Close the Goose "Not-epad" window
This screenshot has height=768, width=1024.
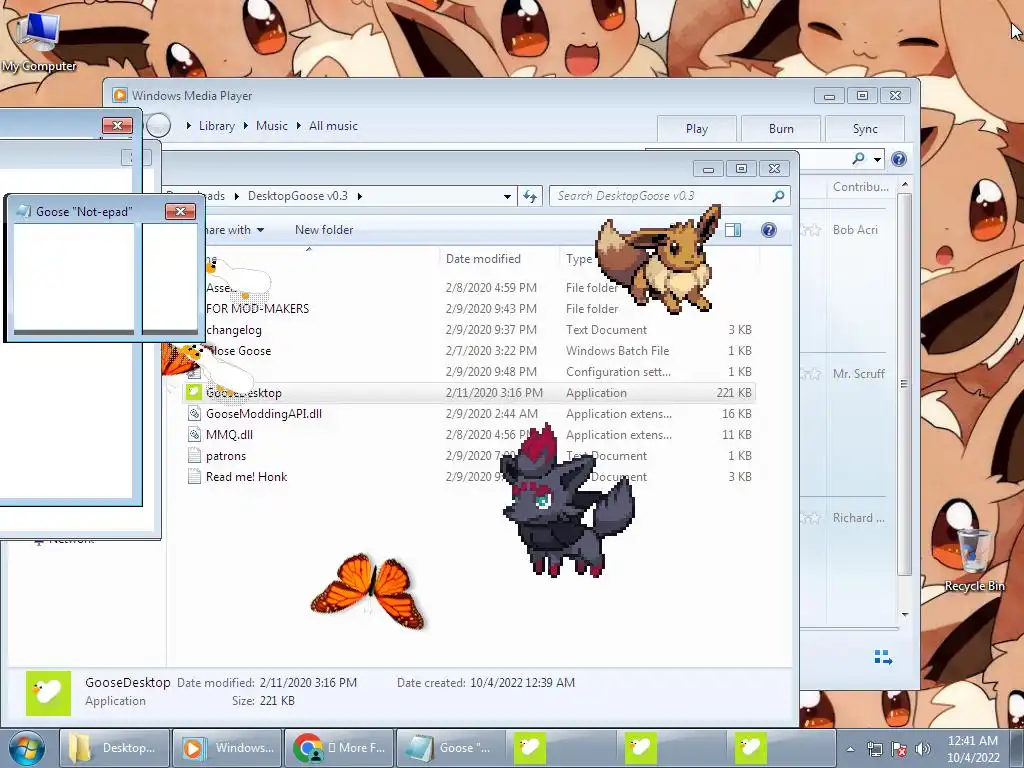[x=180, y=212]
